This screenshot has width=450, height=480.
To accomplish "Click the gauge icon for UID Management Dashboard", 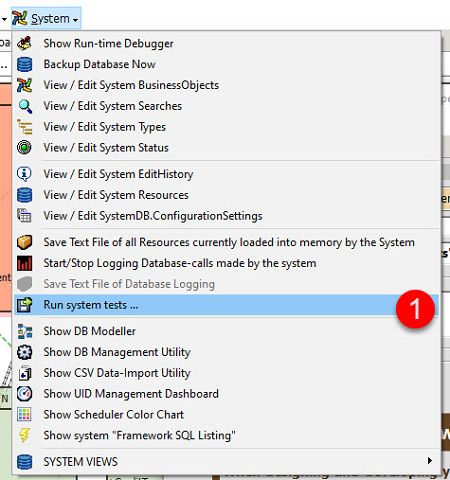I will [24, 394].
